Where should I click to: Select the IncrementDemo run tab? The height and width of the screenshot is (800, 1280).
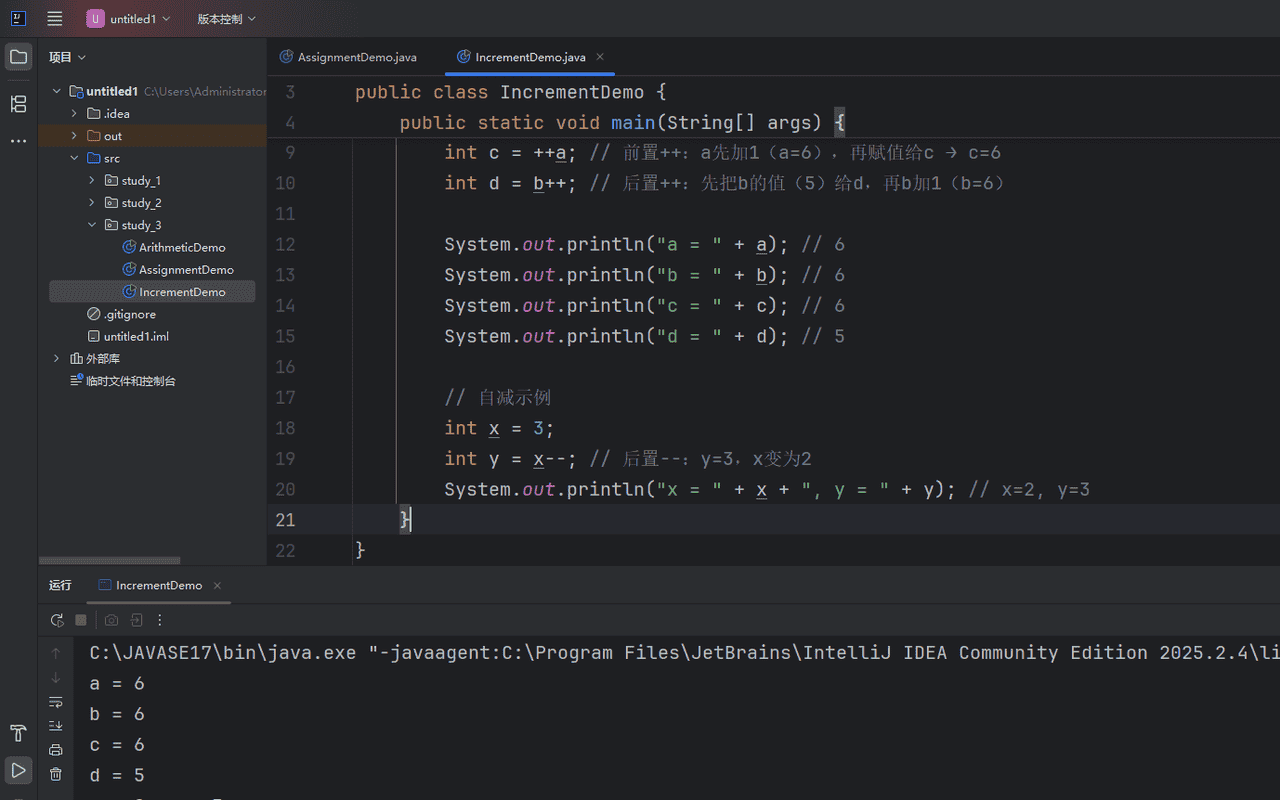[157, 585]
